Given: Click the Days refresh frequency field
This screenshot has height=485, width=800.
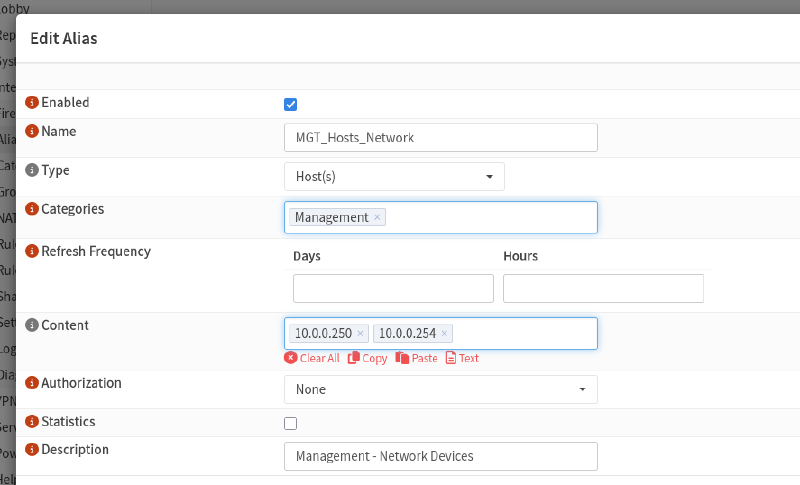Looking at the screenshot, I should 393,289.
